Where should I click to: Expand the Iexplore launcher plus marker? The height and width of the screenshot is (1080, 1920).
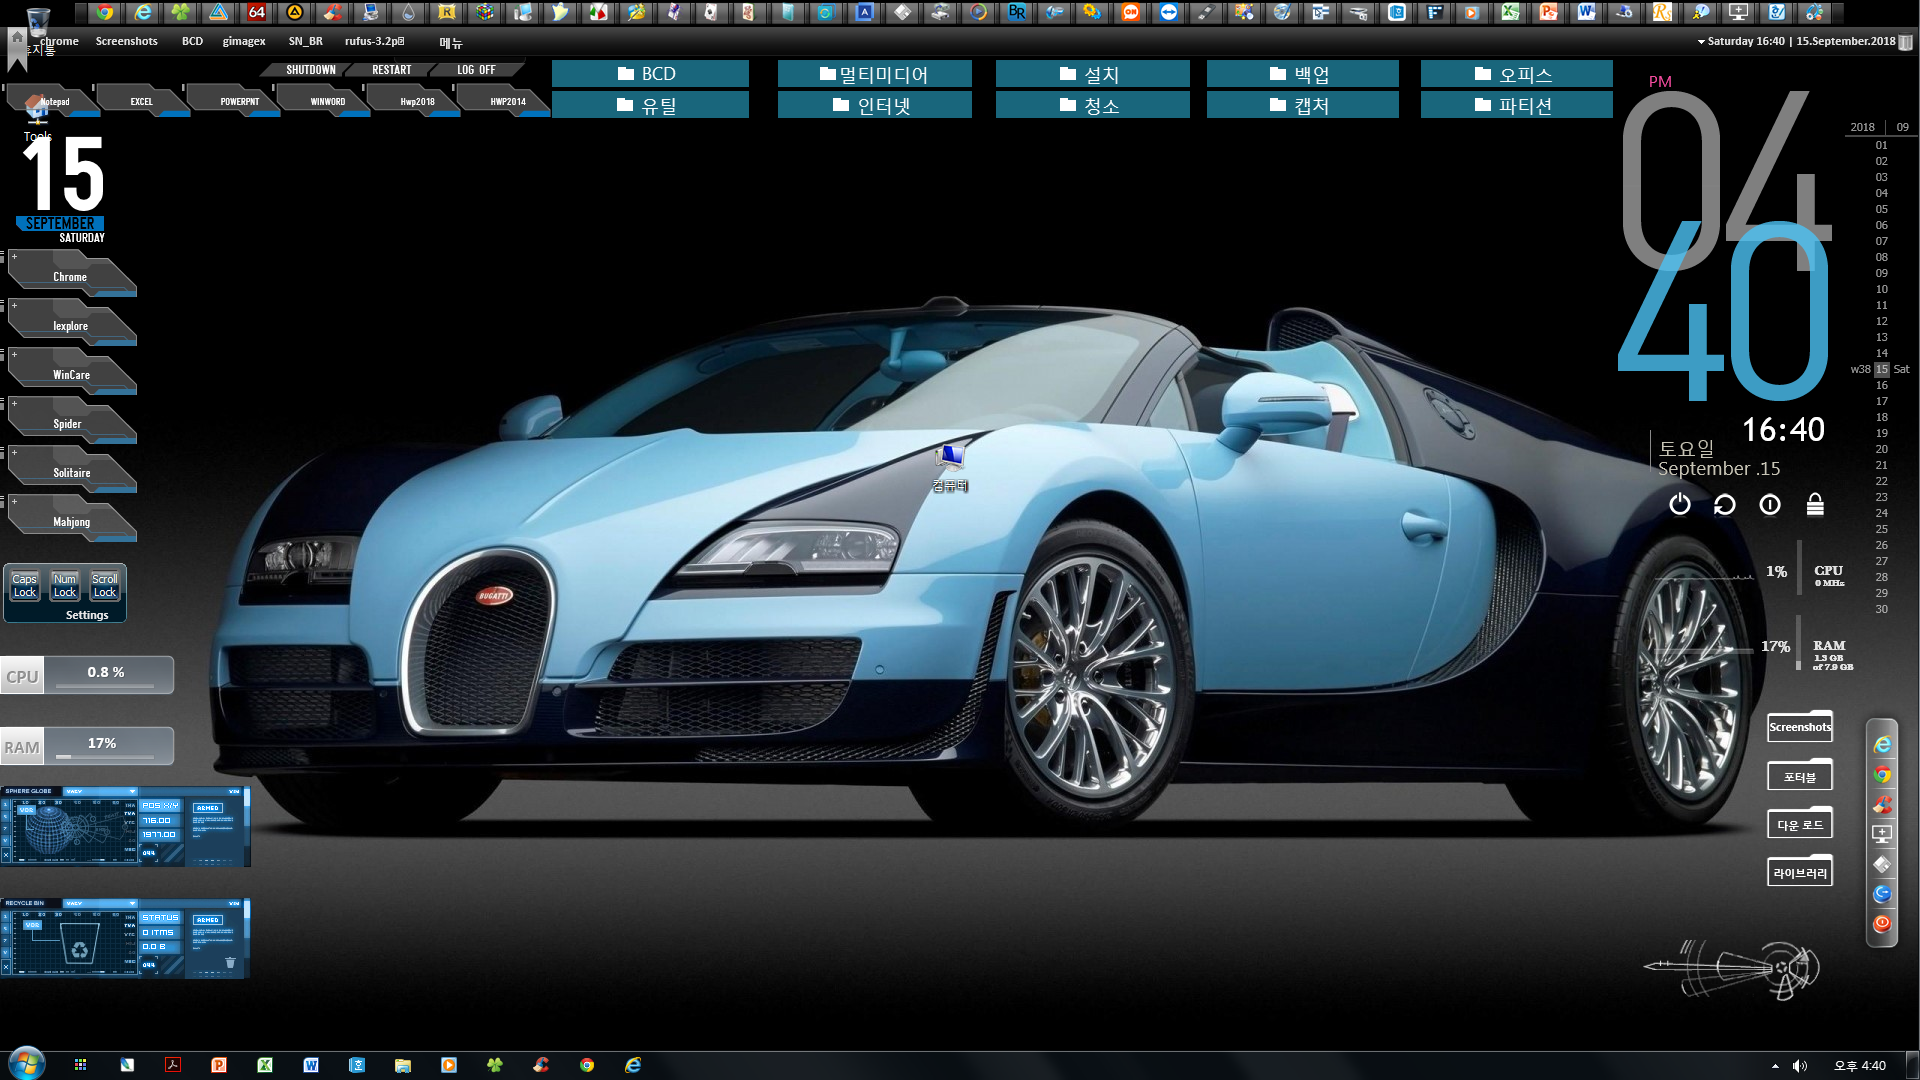tap(14, 305)
